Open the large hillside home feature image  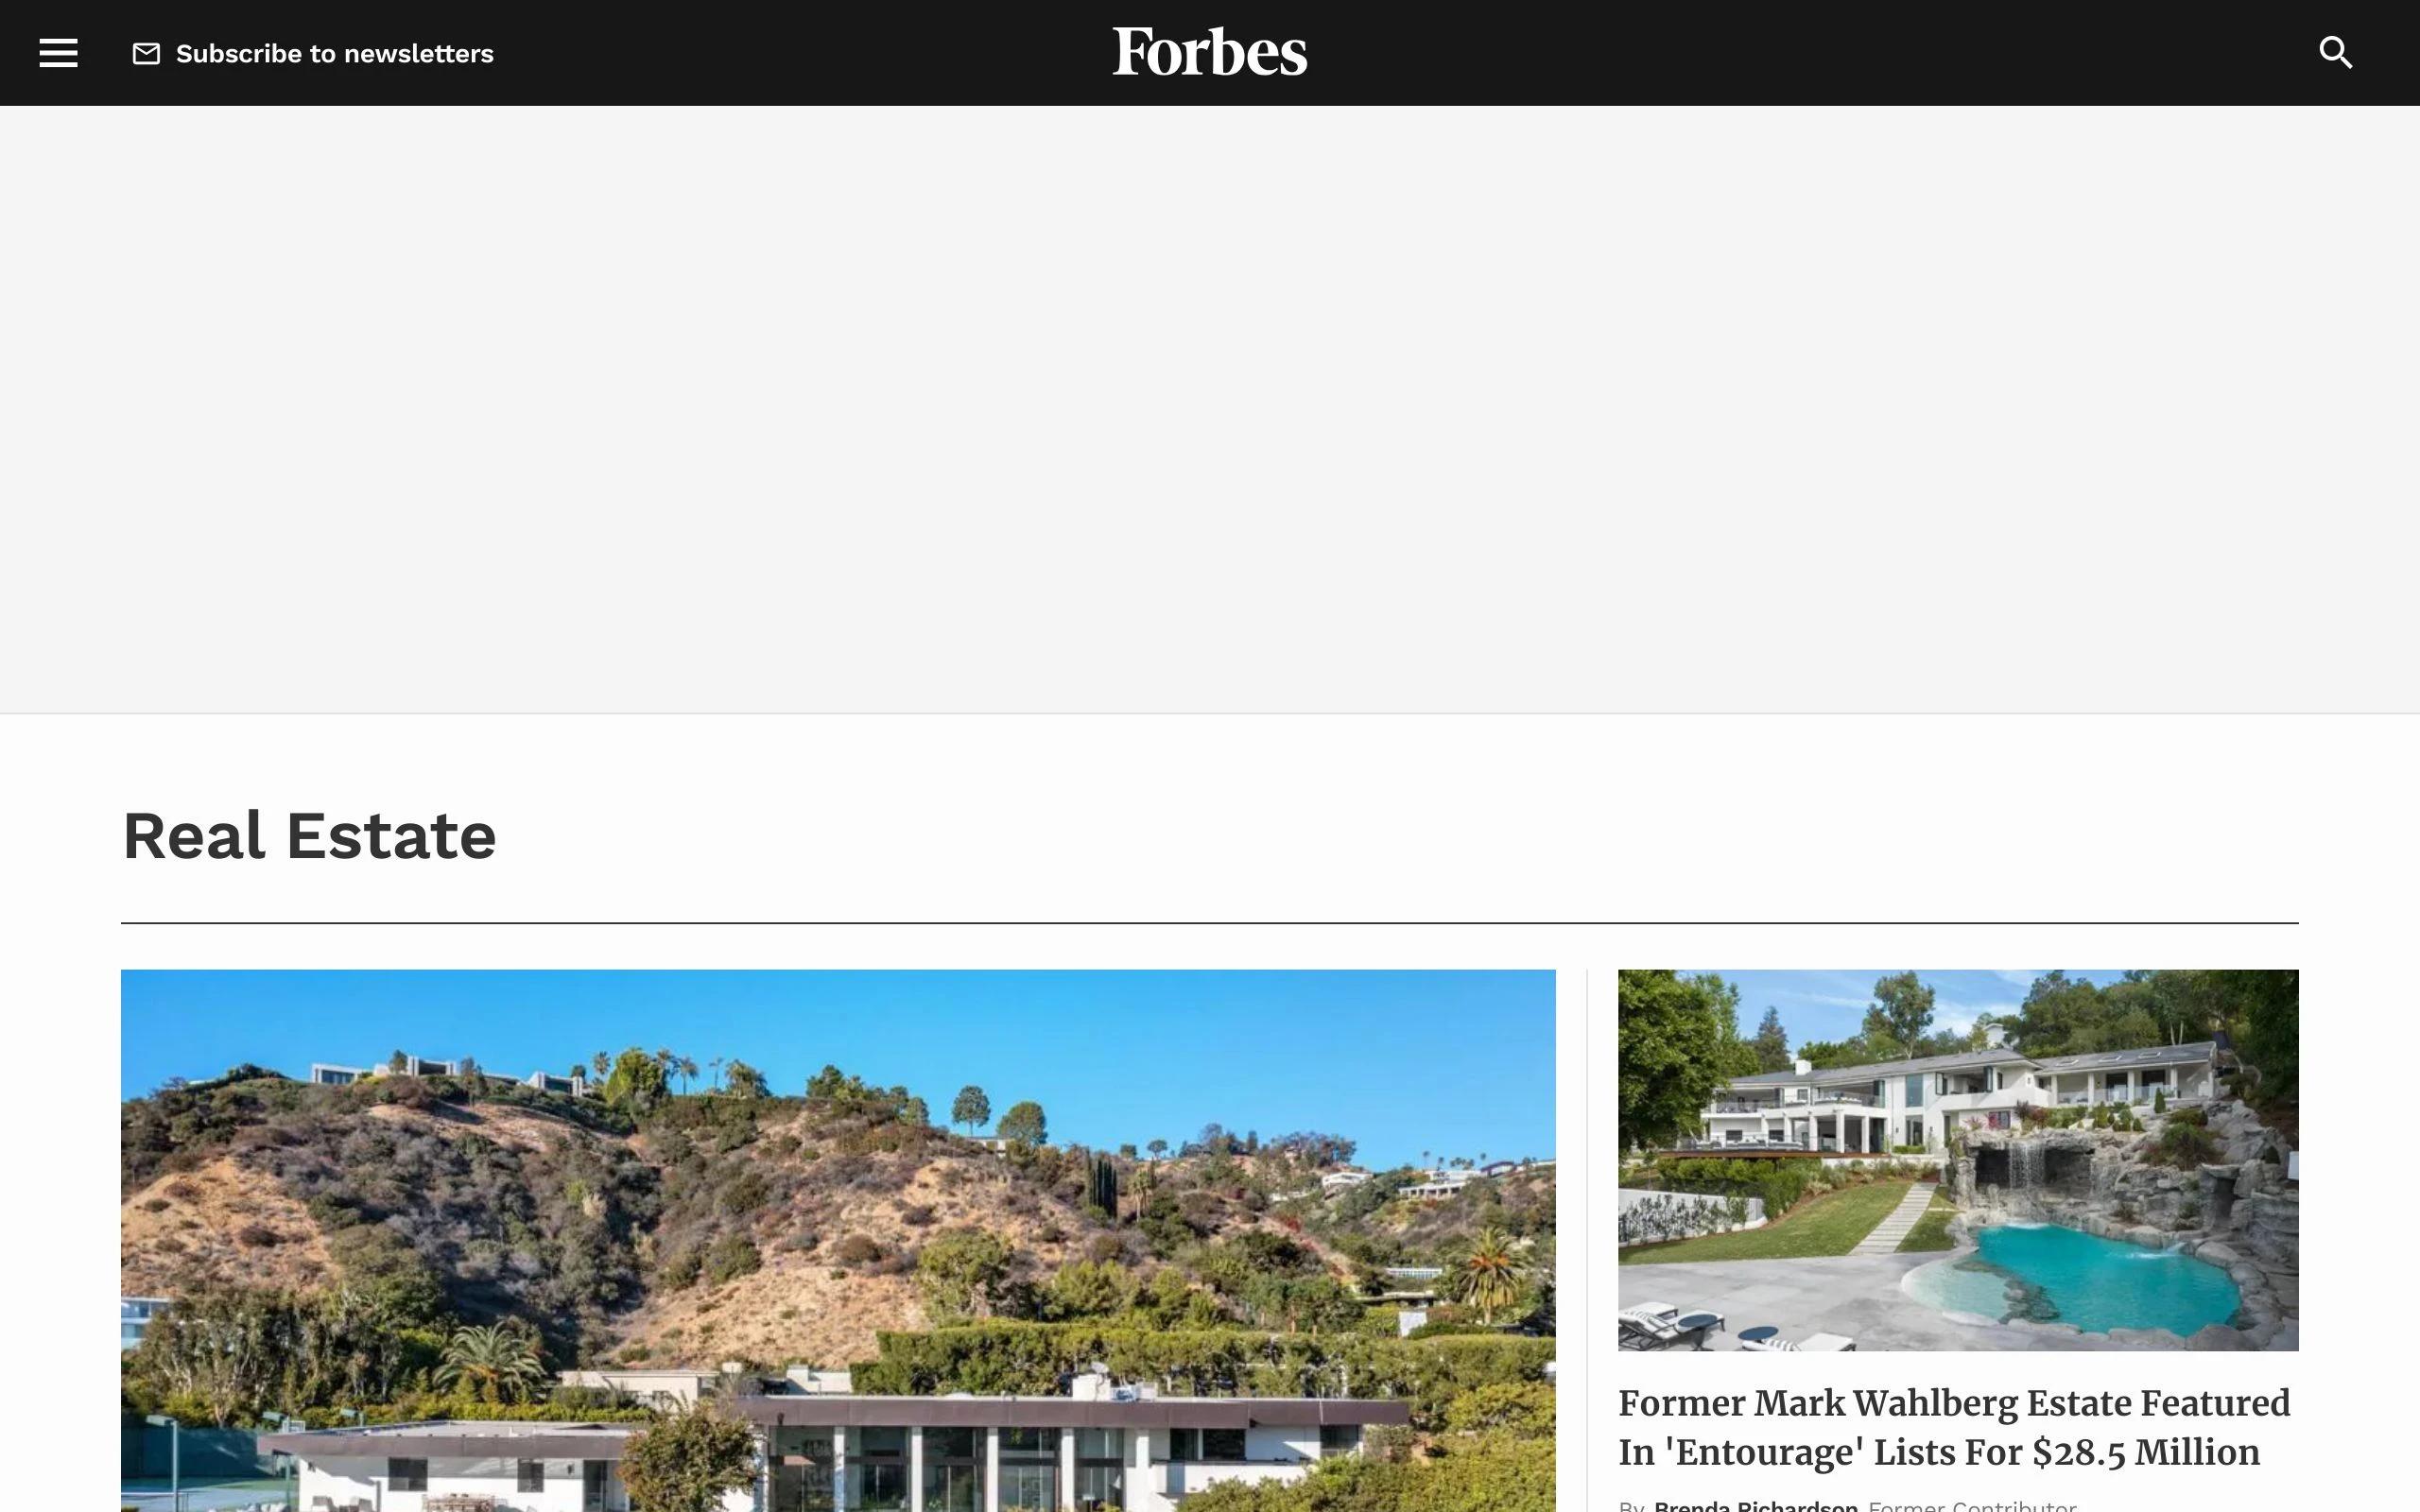coord(838,1240)
